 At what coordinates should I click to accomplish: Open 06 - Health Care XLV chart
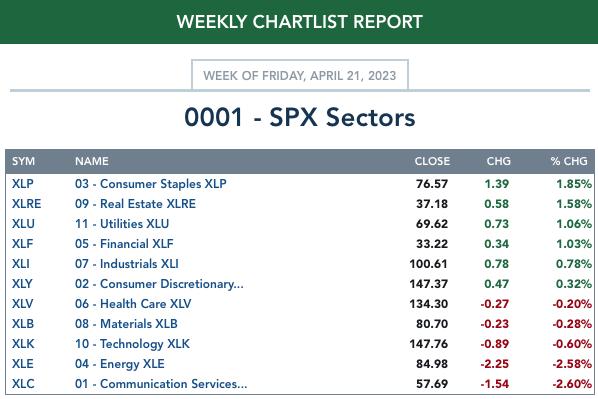click(x=133, y=304)
